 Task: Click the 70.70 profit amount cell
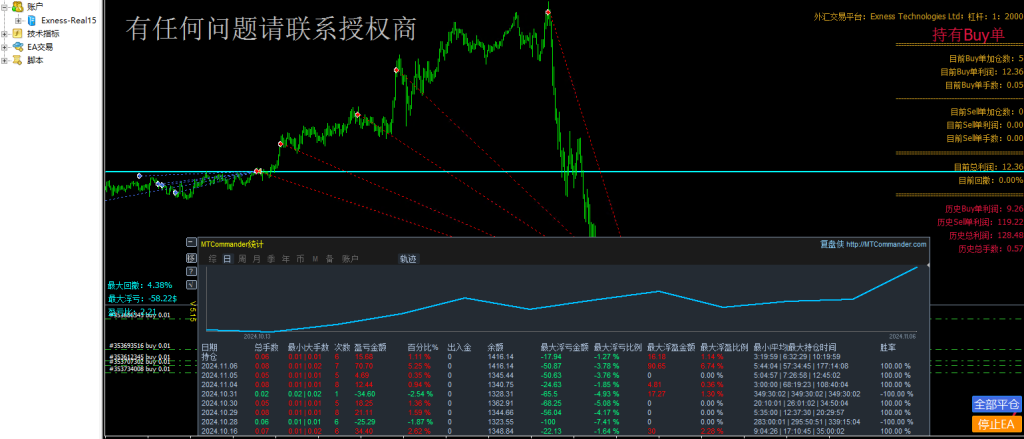point(364,366)
